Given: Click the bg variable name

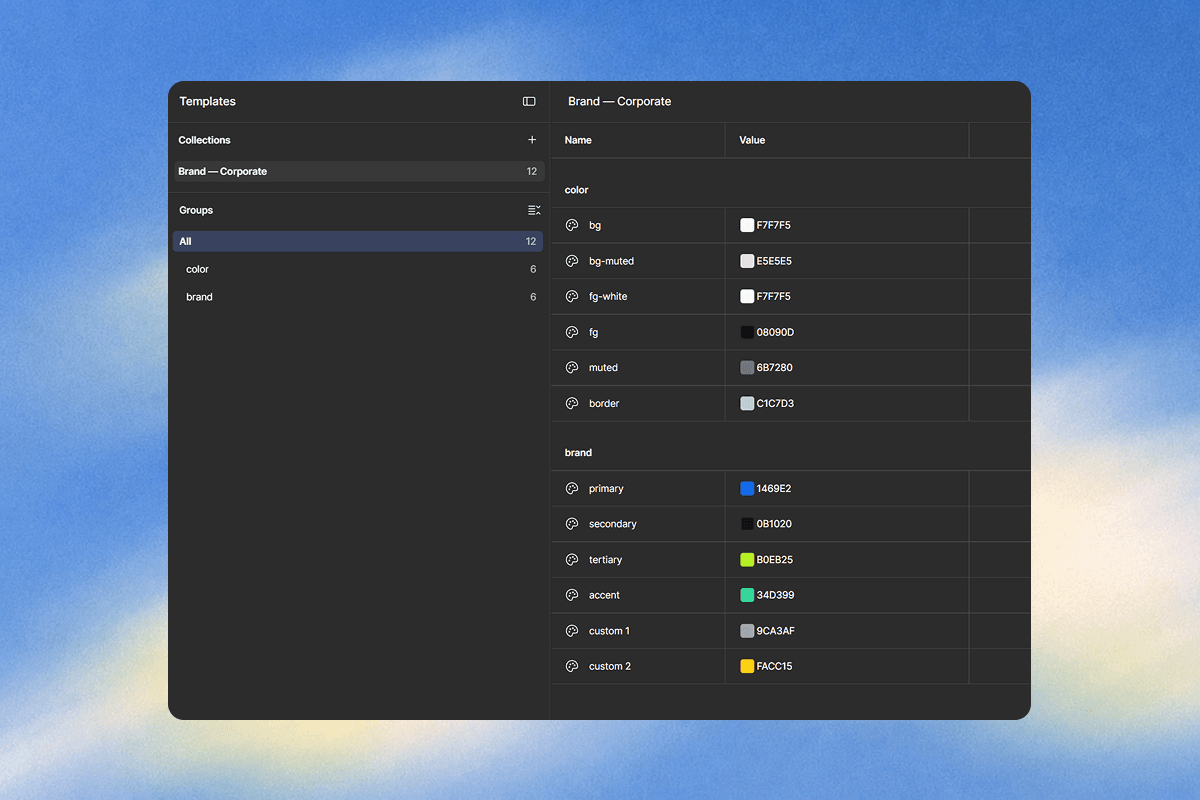Looking at the screenshot, I should [595, 225].
